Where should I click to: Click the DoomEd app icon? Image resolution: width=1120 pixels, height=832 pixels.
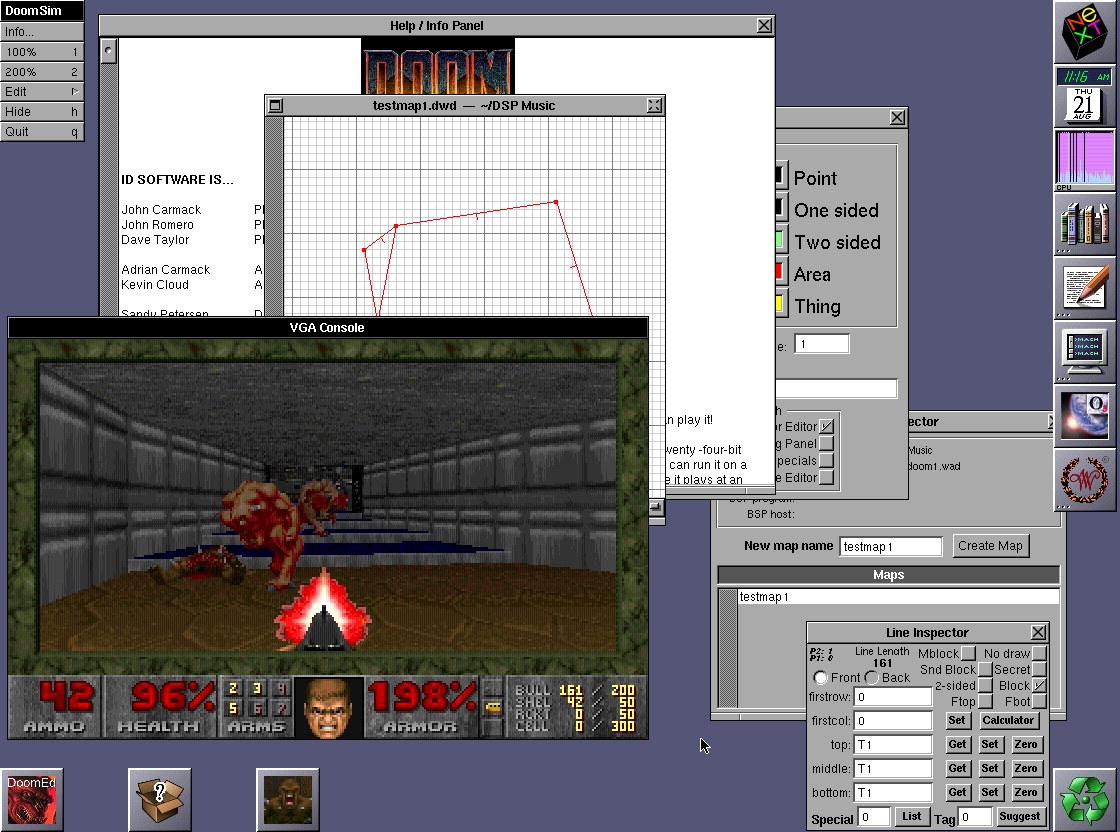32,799
